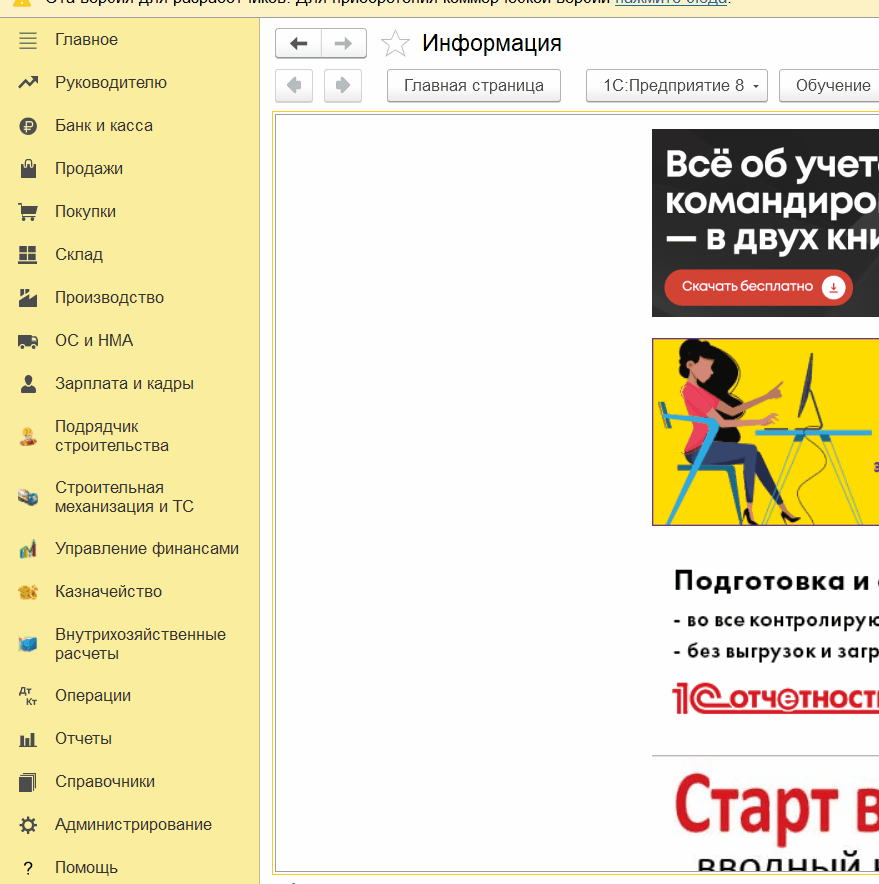Open the Операции menu section

click(92, 696)
